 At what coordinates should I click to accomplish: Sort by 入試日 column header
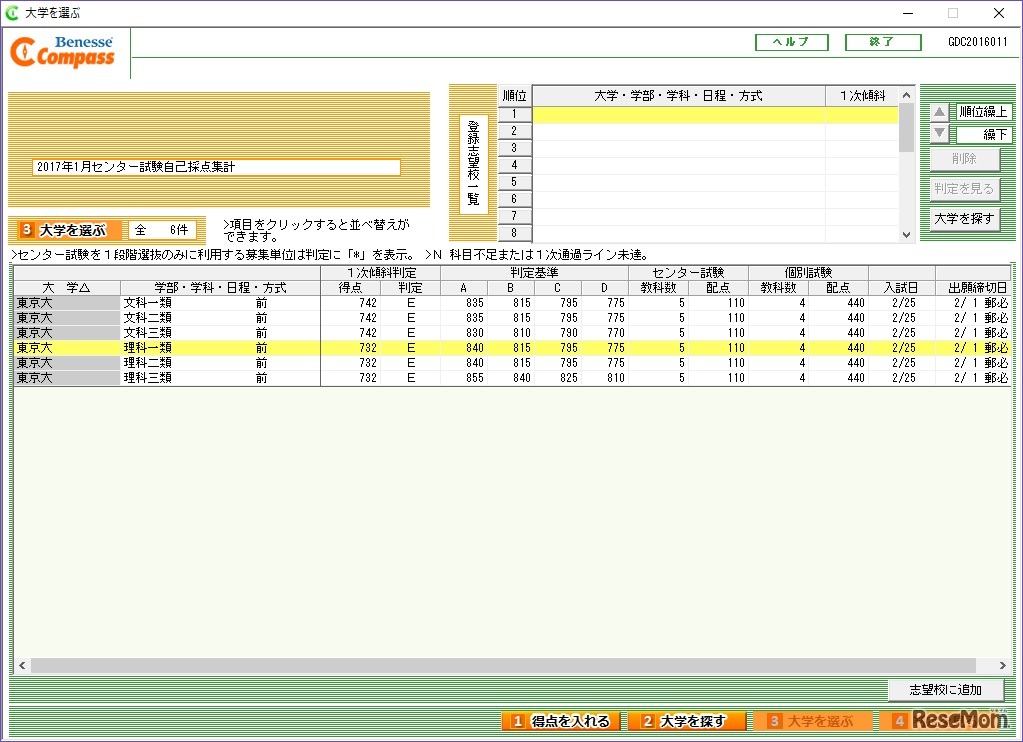pyautogui.click(x=901, y=287)
